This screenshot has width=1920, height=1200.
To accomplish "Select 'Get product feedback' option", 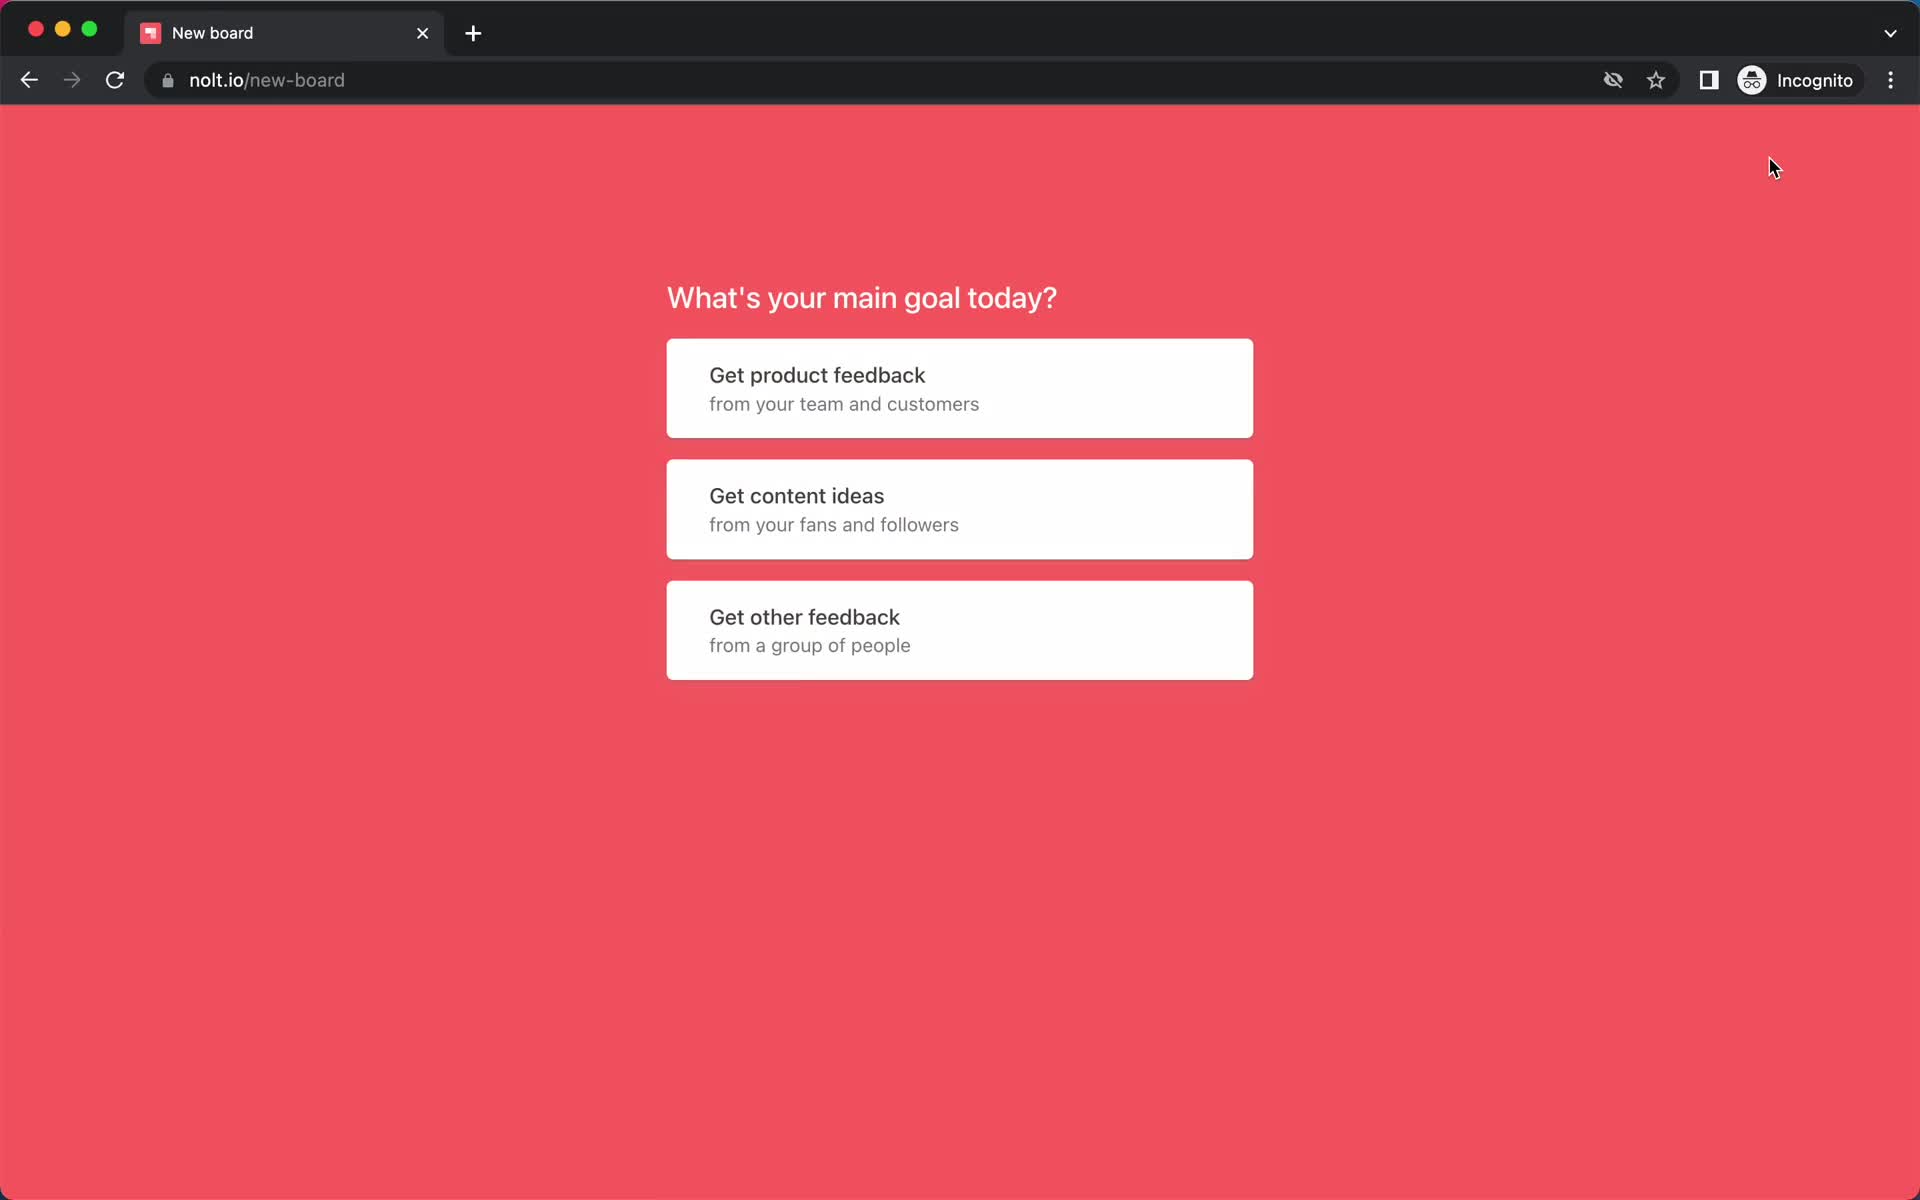I will (959, 388).
